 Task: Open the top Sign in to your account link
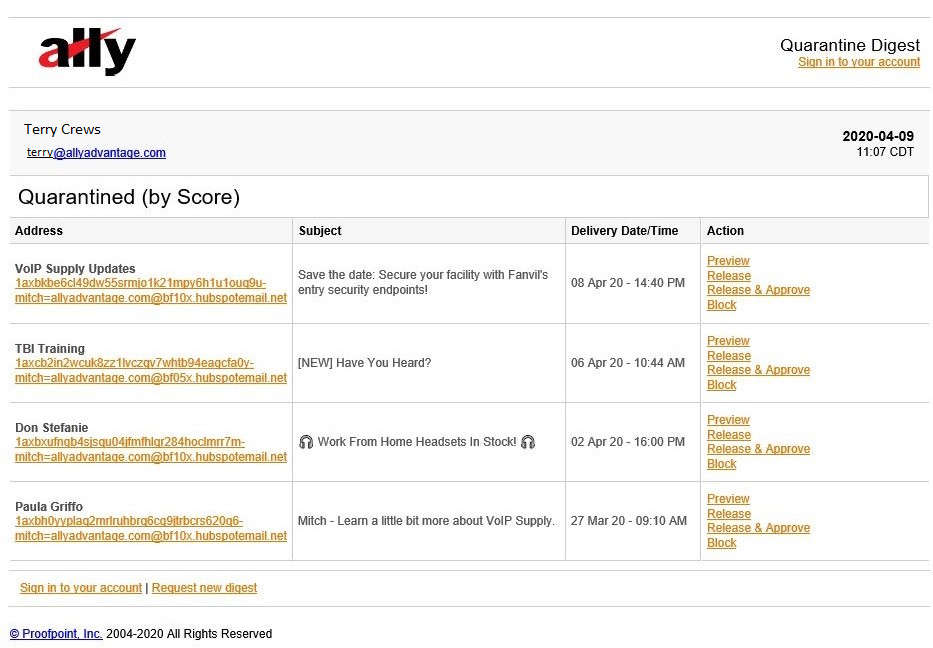click(x=859, y=62)
